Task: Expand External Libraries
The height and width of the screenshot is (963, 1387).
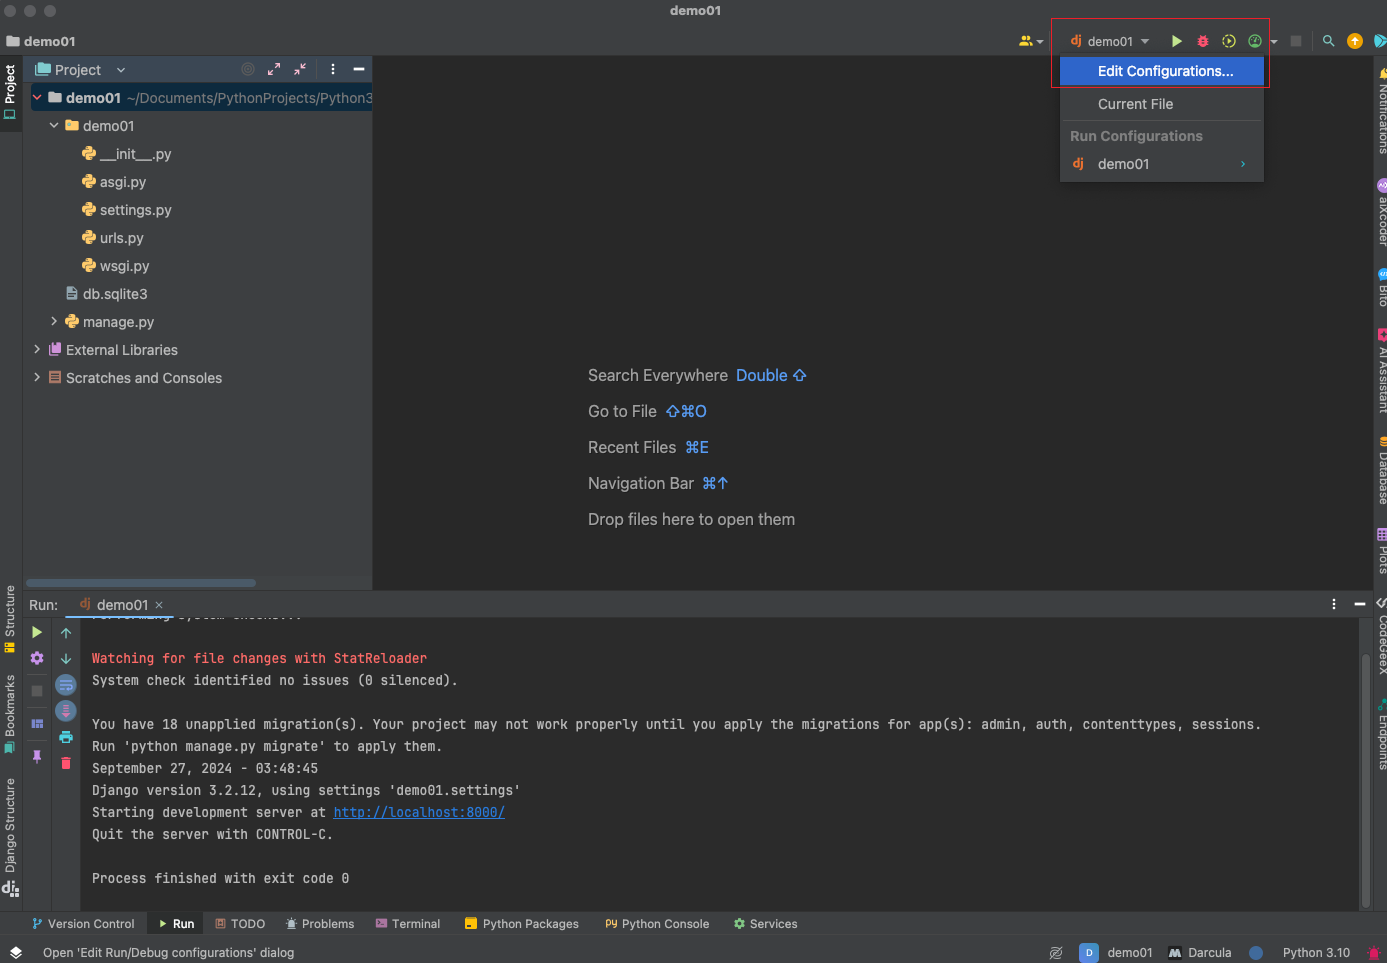Action: coord(37,350)
